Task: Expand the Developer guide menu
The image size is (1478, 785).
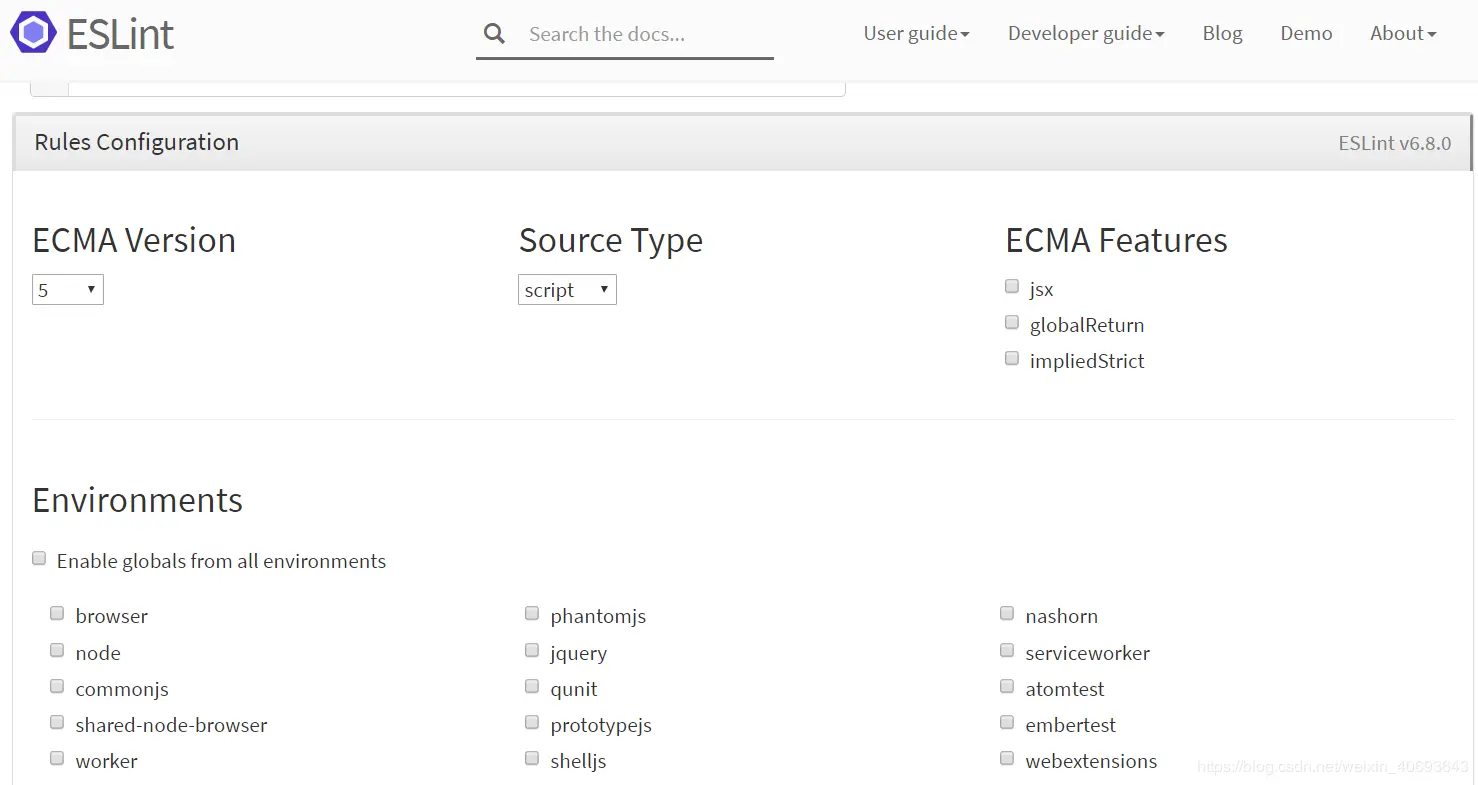Action: 1086,33
